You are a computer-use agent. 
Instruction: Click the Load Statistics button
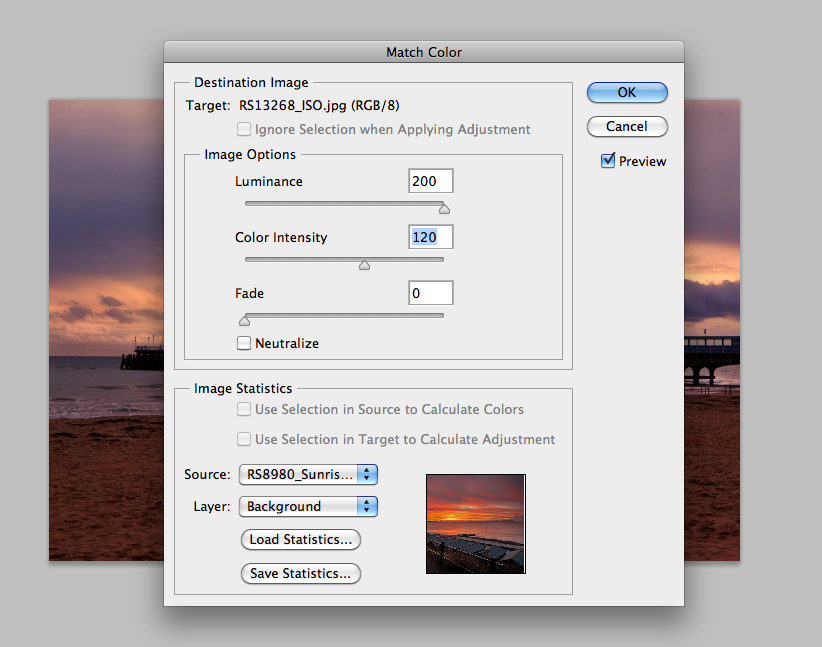click(300, 539)
